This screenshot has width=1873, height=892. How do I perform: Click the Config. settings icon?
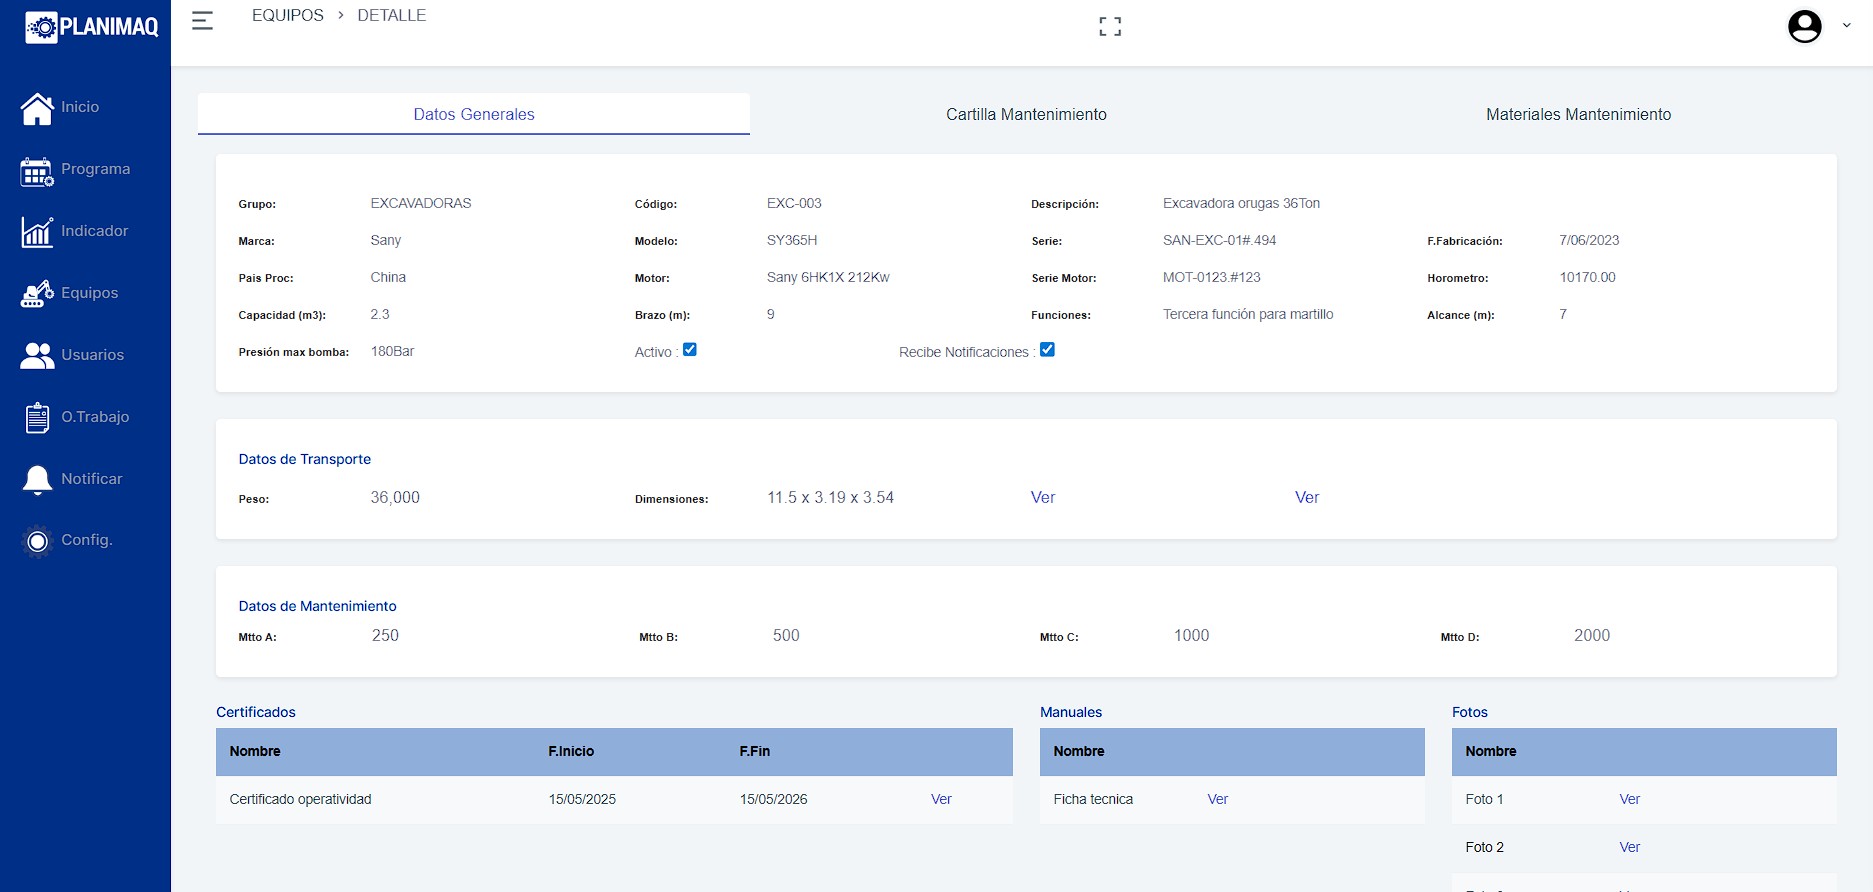(x=37, y=541)
